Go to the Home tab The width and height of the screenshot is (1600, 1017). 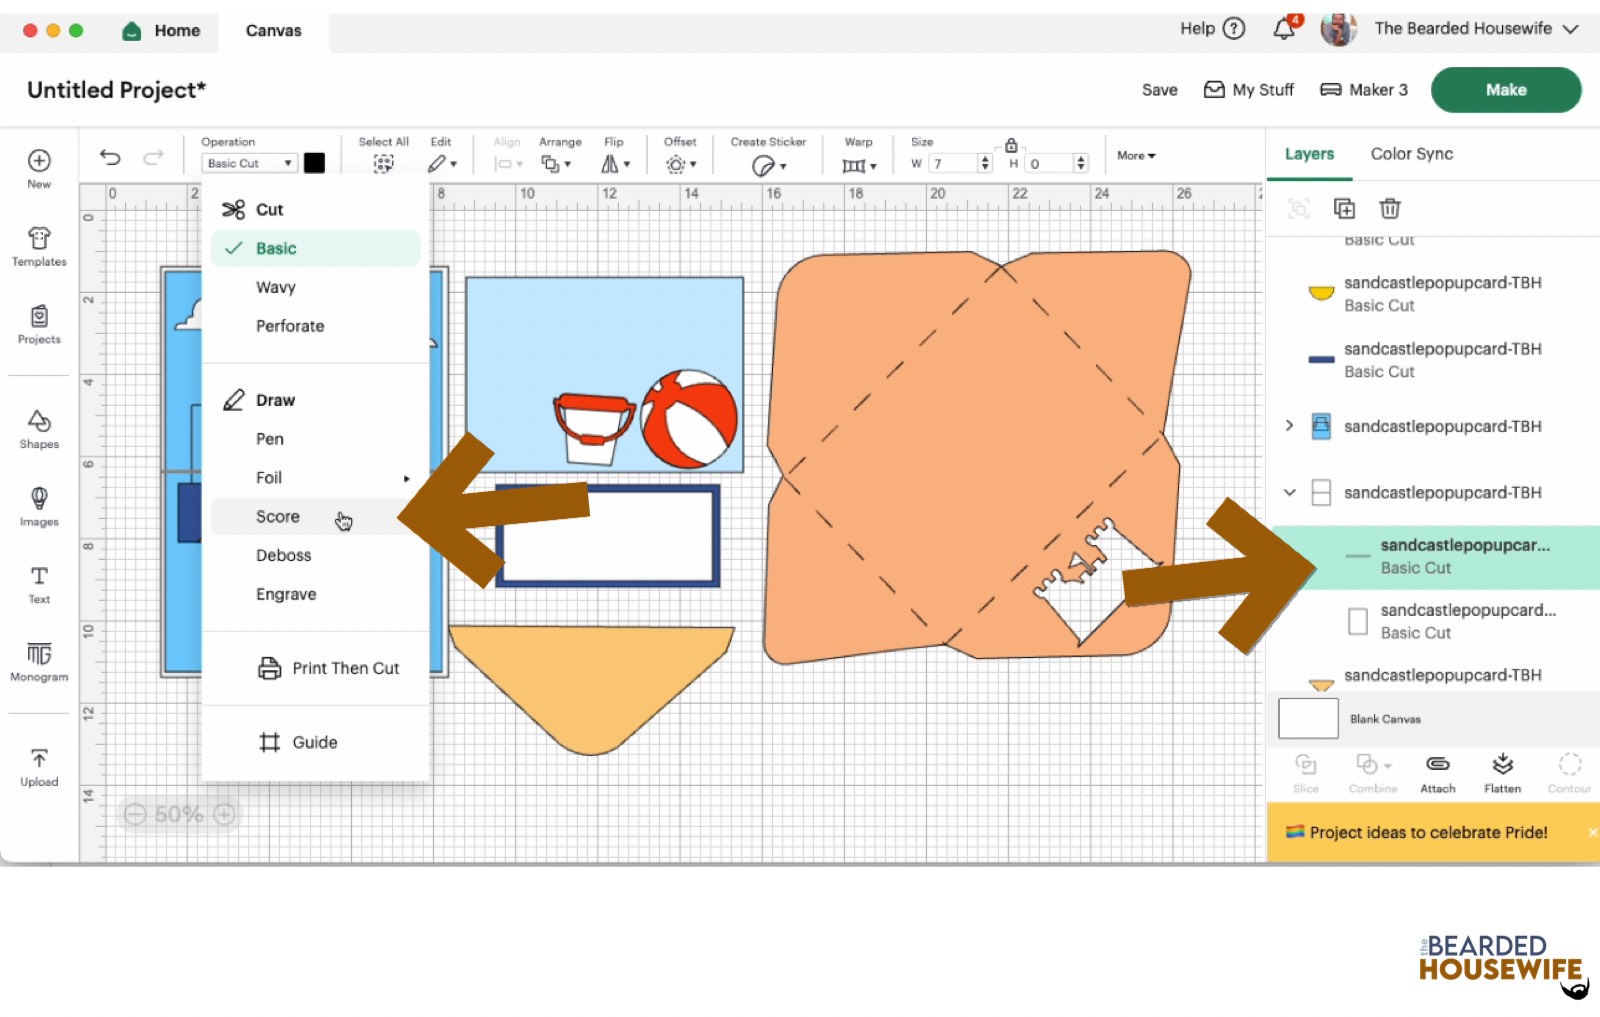coord(161,31)
